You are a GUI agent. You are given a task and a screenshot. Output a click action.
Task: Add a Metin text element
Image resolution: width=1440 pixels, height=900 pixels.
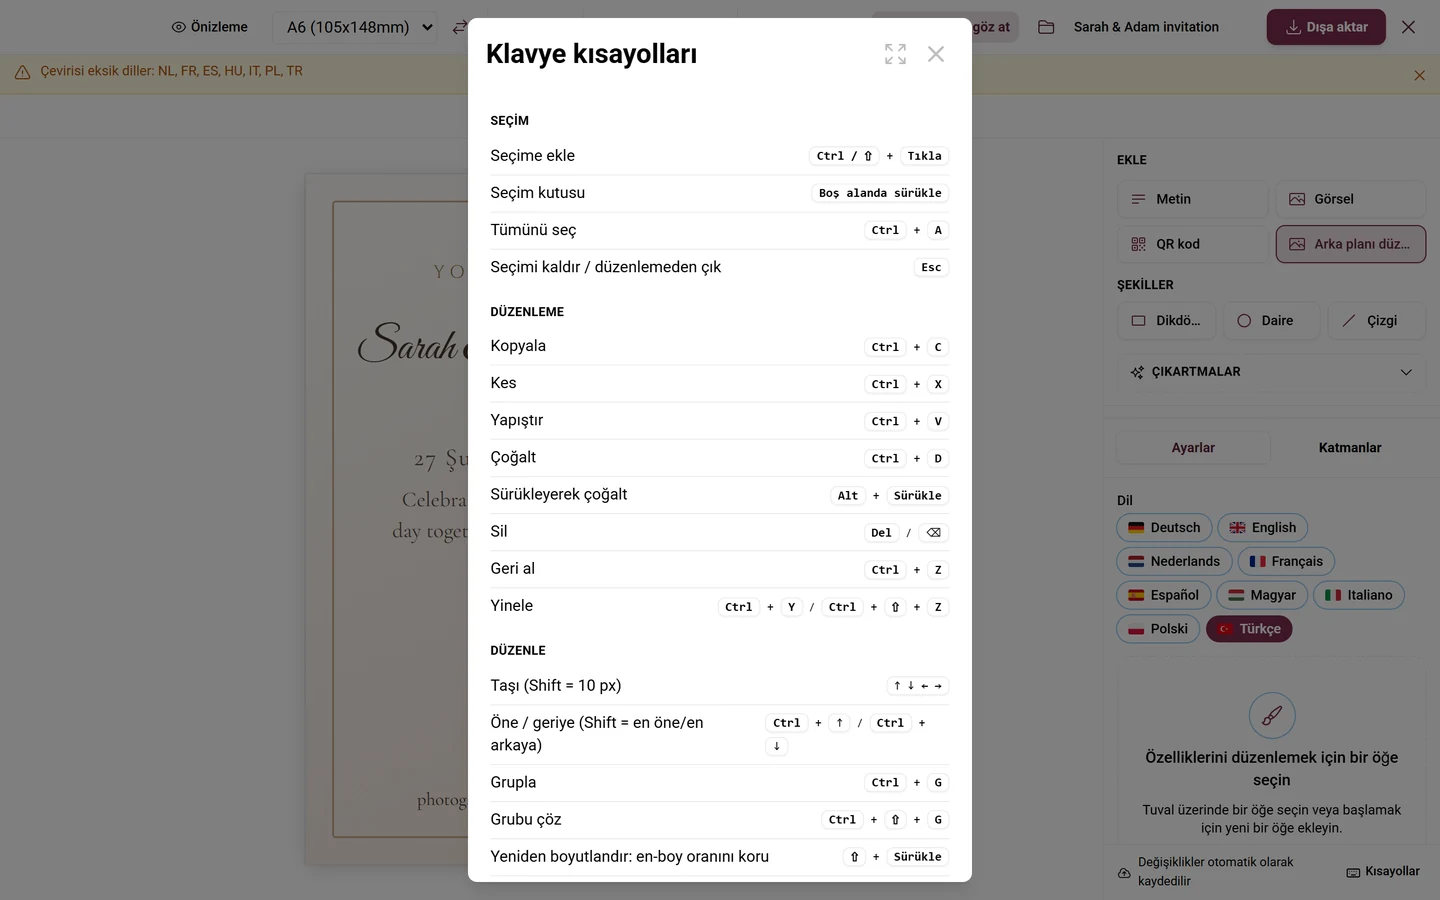click(1192, 199)
